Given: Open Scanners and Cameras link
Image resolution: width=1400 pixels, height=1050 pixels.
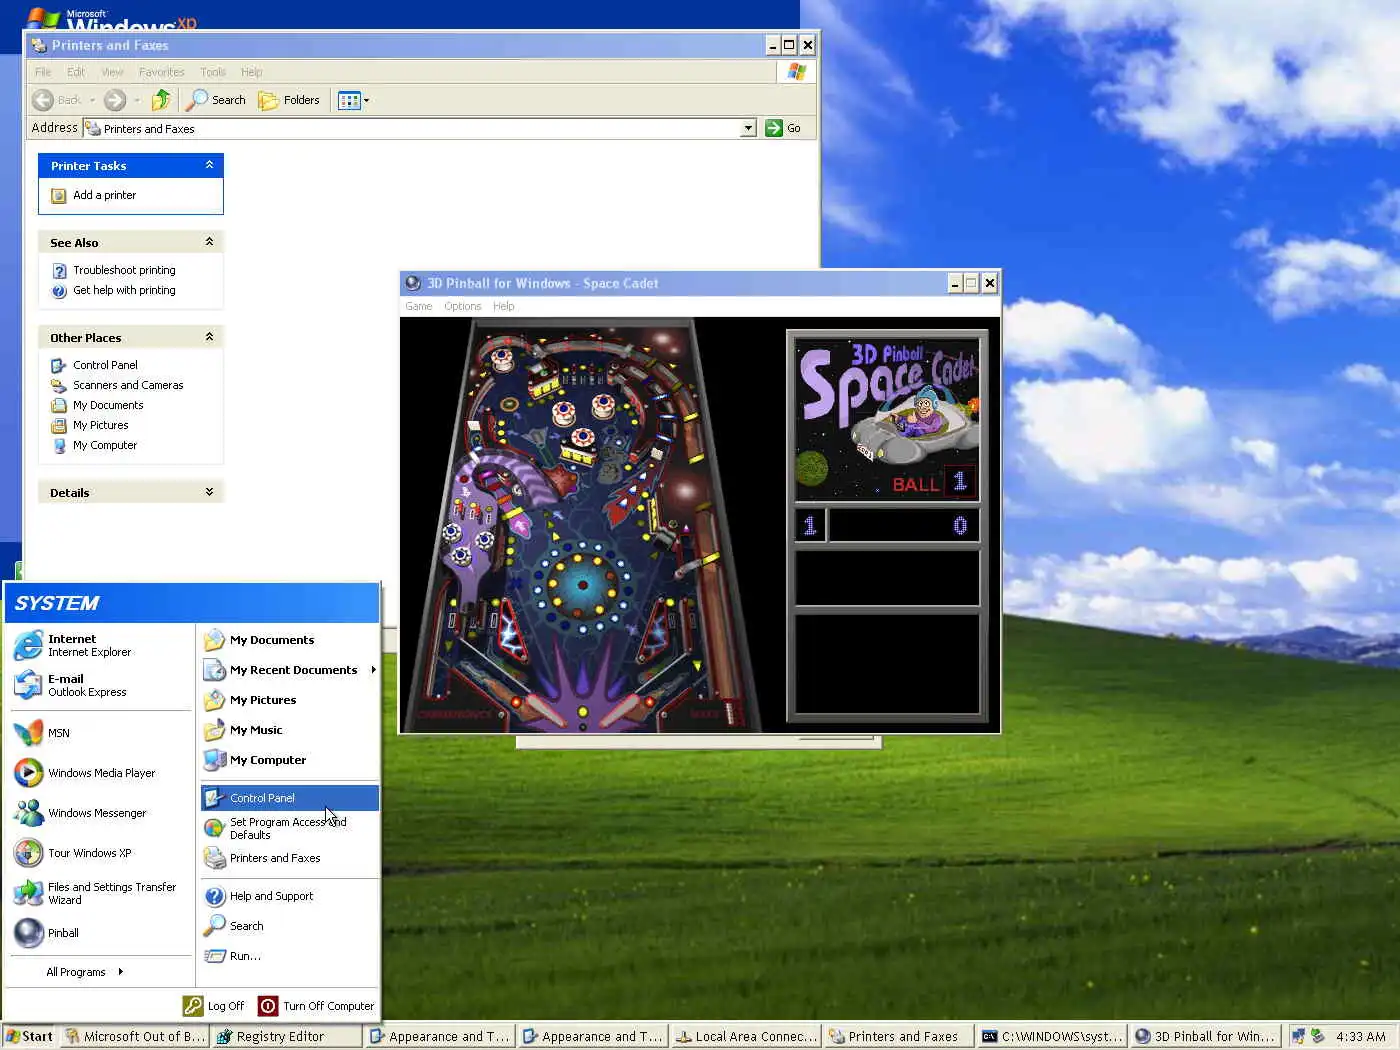Looking at the screenshot, I should (128, 385).
